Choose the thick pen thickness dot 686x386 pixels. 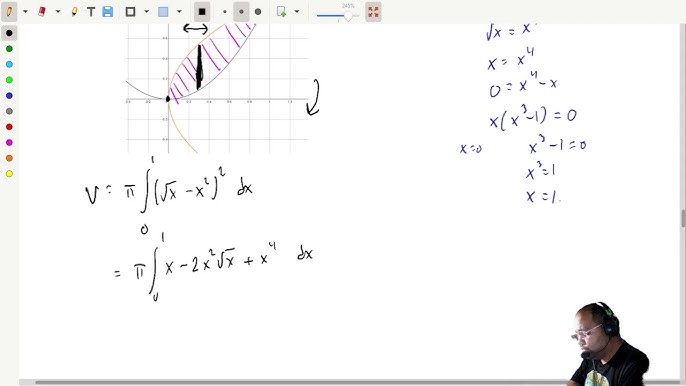coord(258,12)
